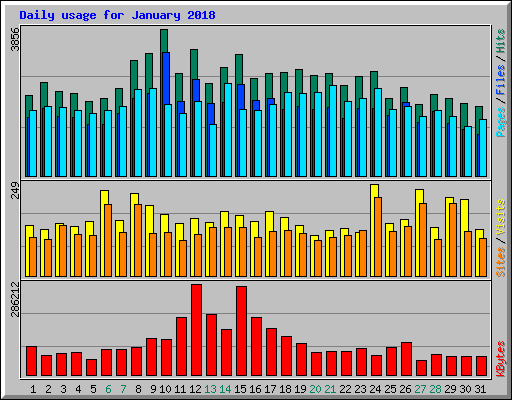Click day label 26 on the x-axis
The image size is (512, 400).
point(405,389)
